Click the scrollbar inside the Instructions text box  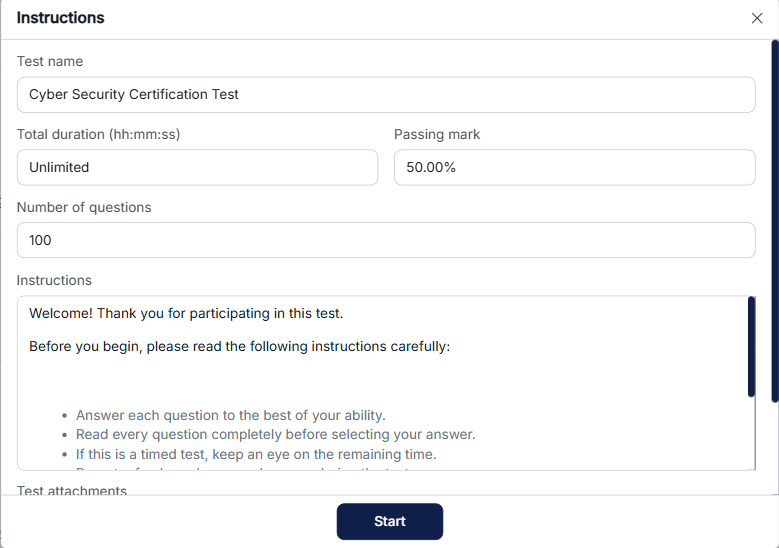point(751,347)
